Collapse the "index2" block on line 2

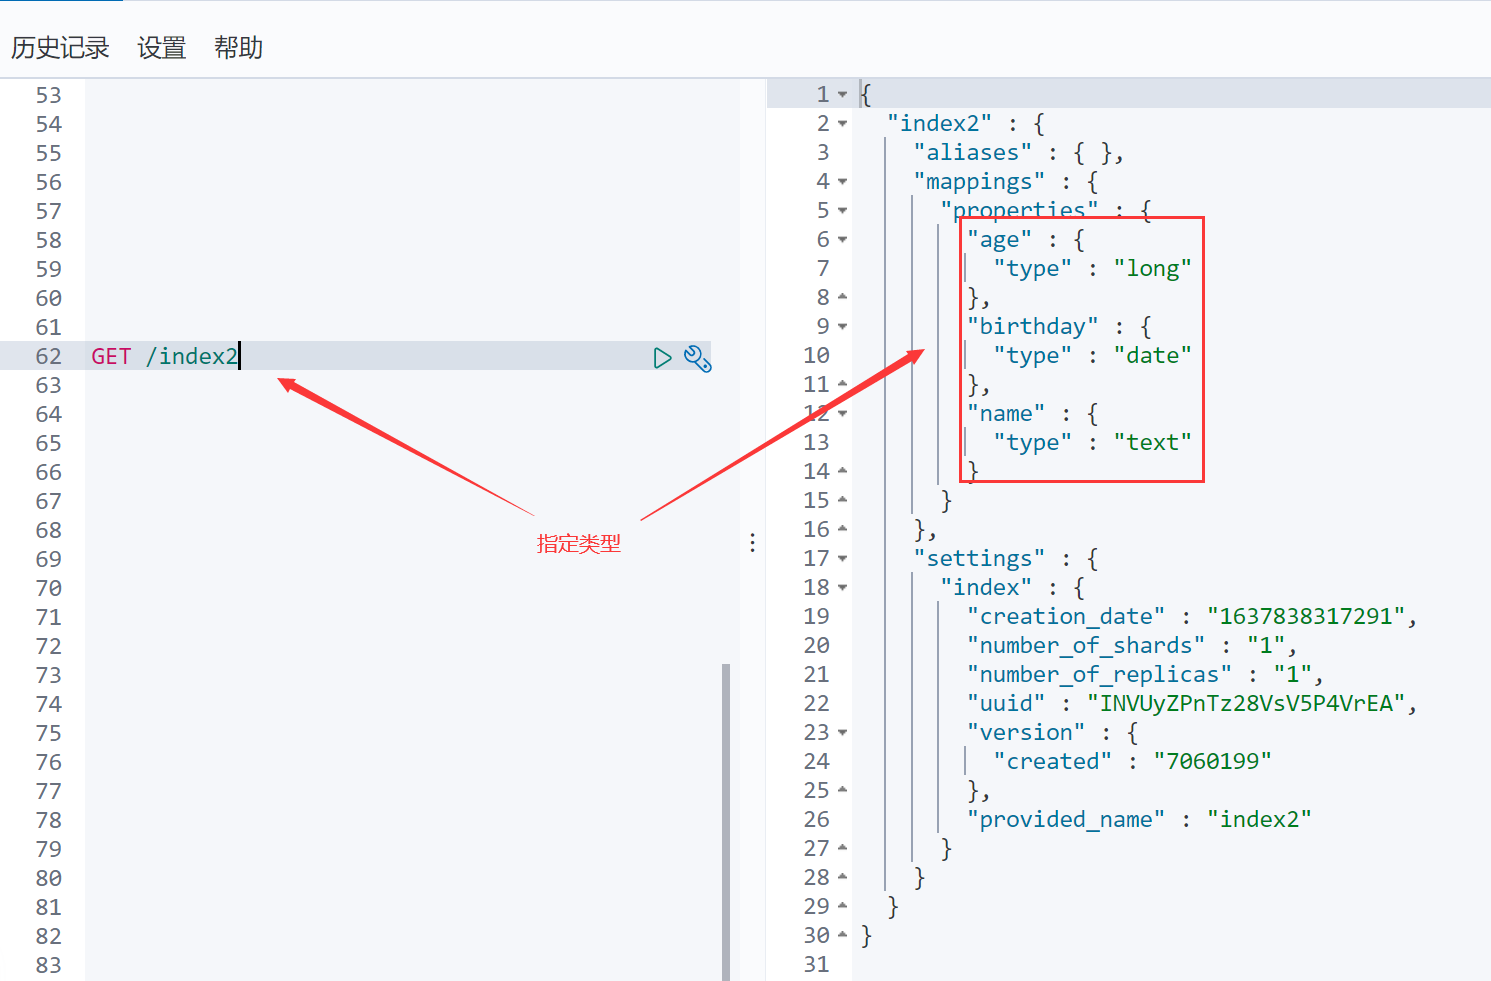[842, 124]
